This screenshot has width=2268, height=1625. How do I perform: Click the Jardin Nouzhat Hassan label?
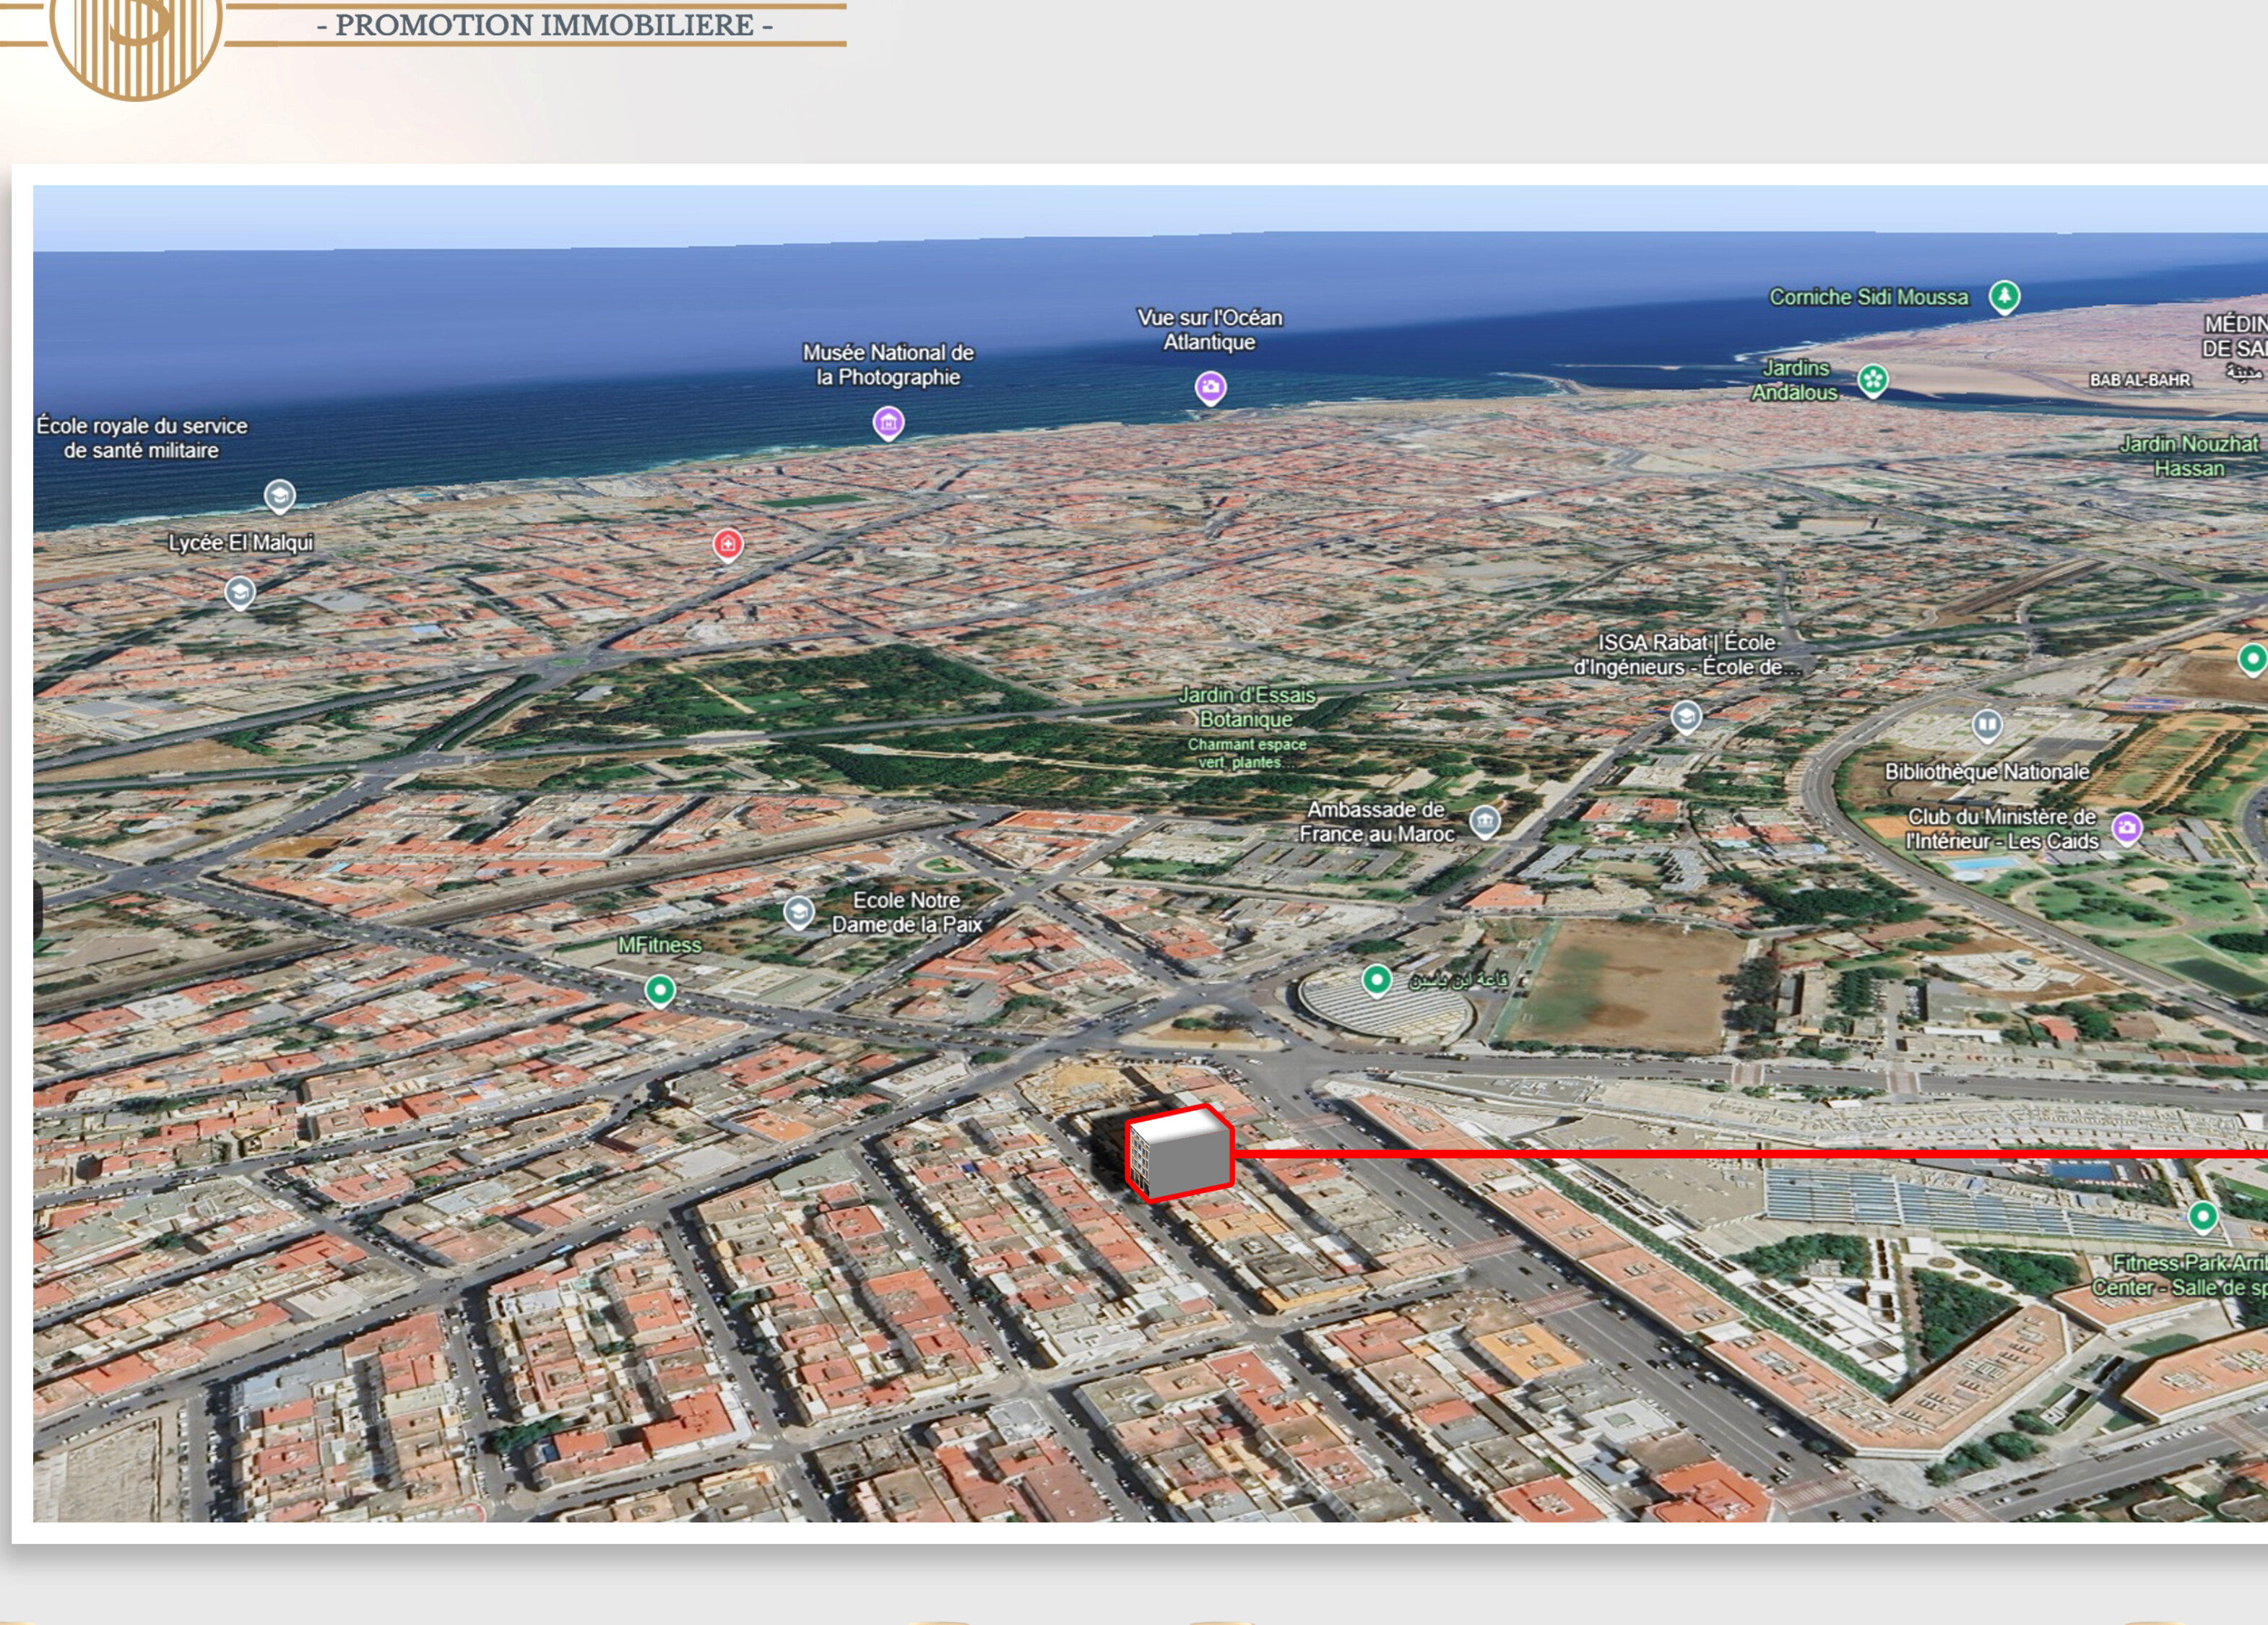click(2188, 456)
